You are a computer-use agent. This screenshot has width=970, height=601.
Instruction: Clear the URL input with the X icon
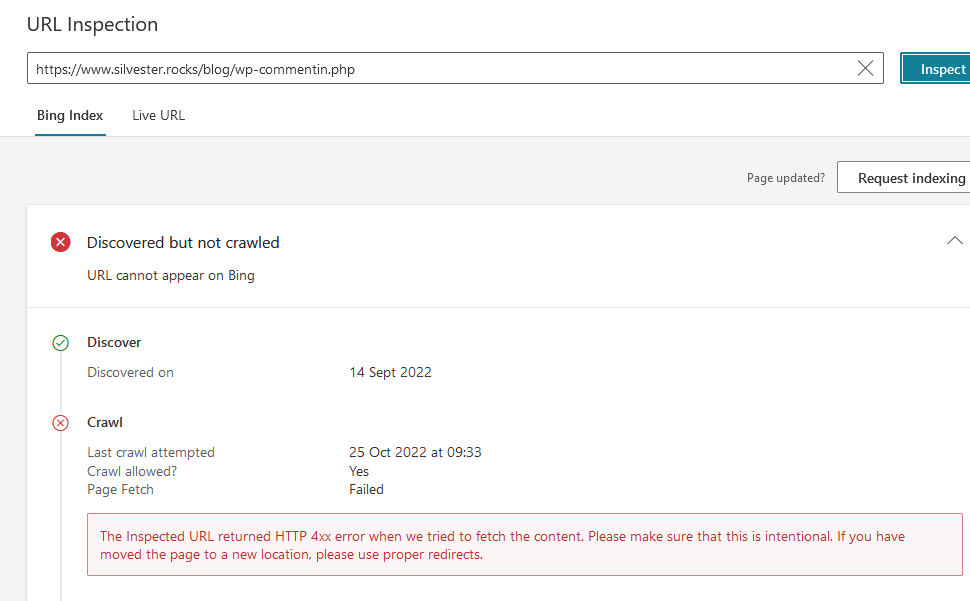pos(865,69)
